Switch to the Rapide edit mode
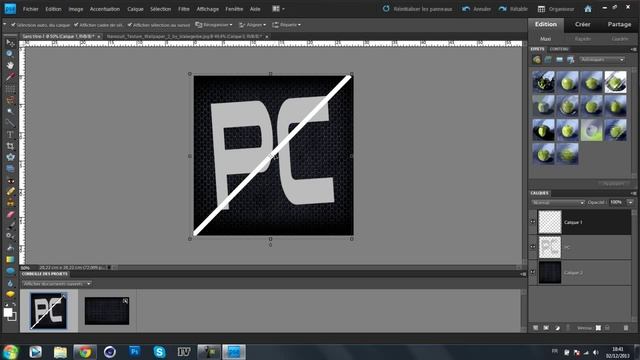Viewport: 640px width, 360px height. point(583,39)
